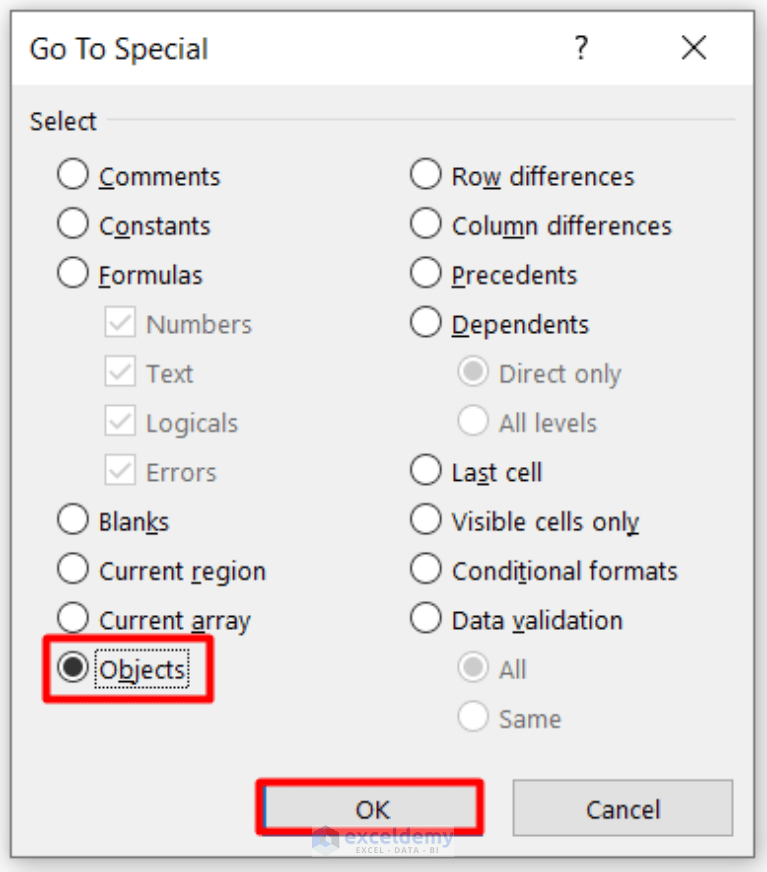
Task: Select Visible cells only
Action: [425, 519]
